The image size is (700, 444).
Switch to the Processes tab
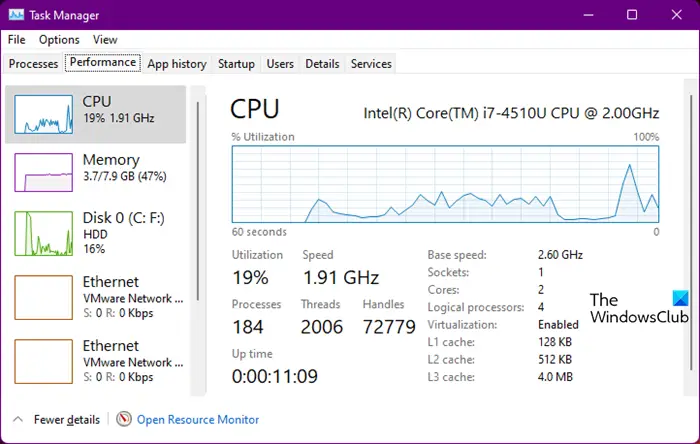(33, 64)
